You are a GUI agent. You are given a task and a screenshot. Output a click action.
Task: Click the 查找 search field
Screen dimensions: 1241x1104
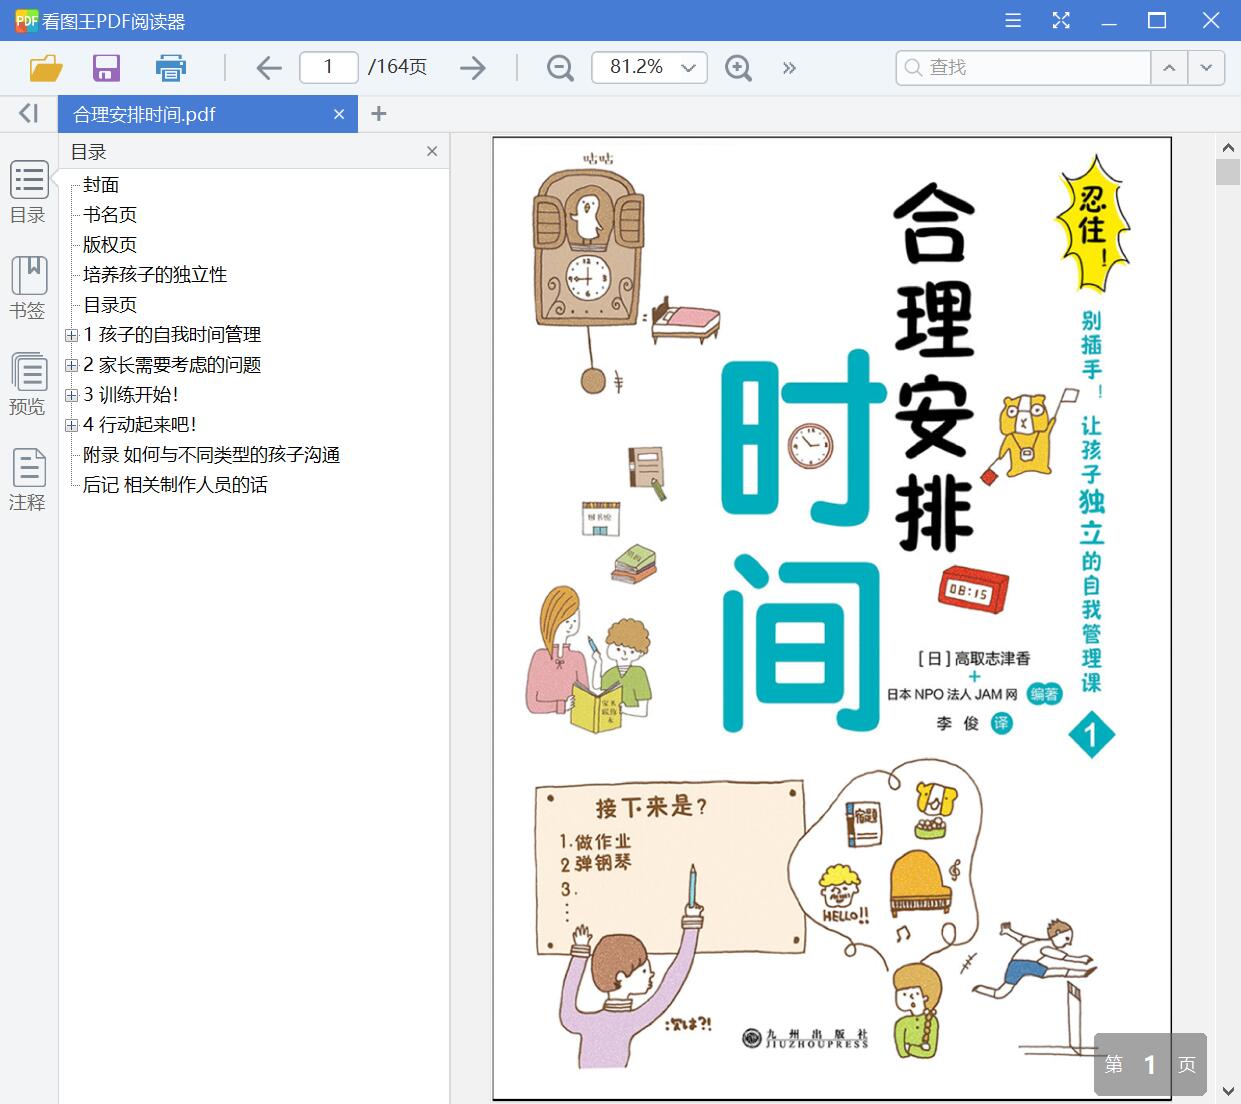(x=1023, y=67)
